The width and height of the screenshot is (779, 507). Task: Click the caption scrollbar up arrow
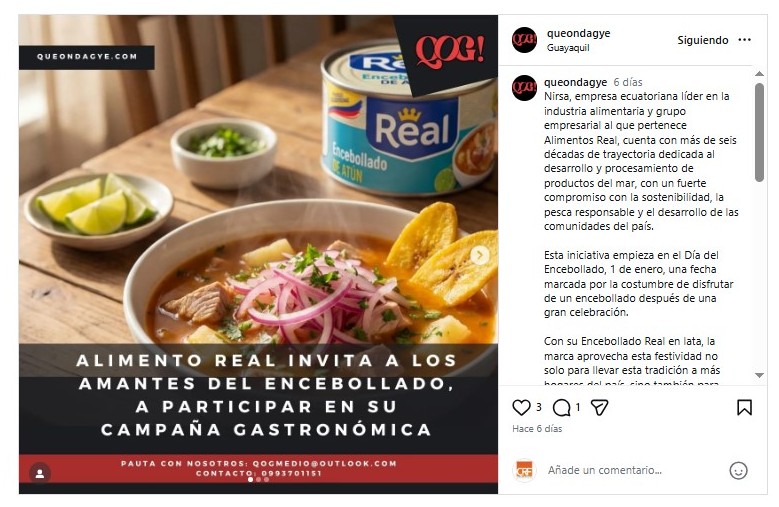click(x=759, y=73)
